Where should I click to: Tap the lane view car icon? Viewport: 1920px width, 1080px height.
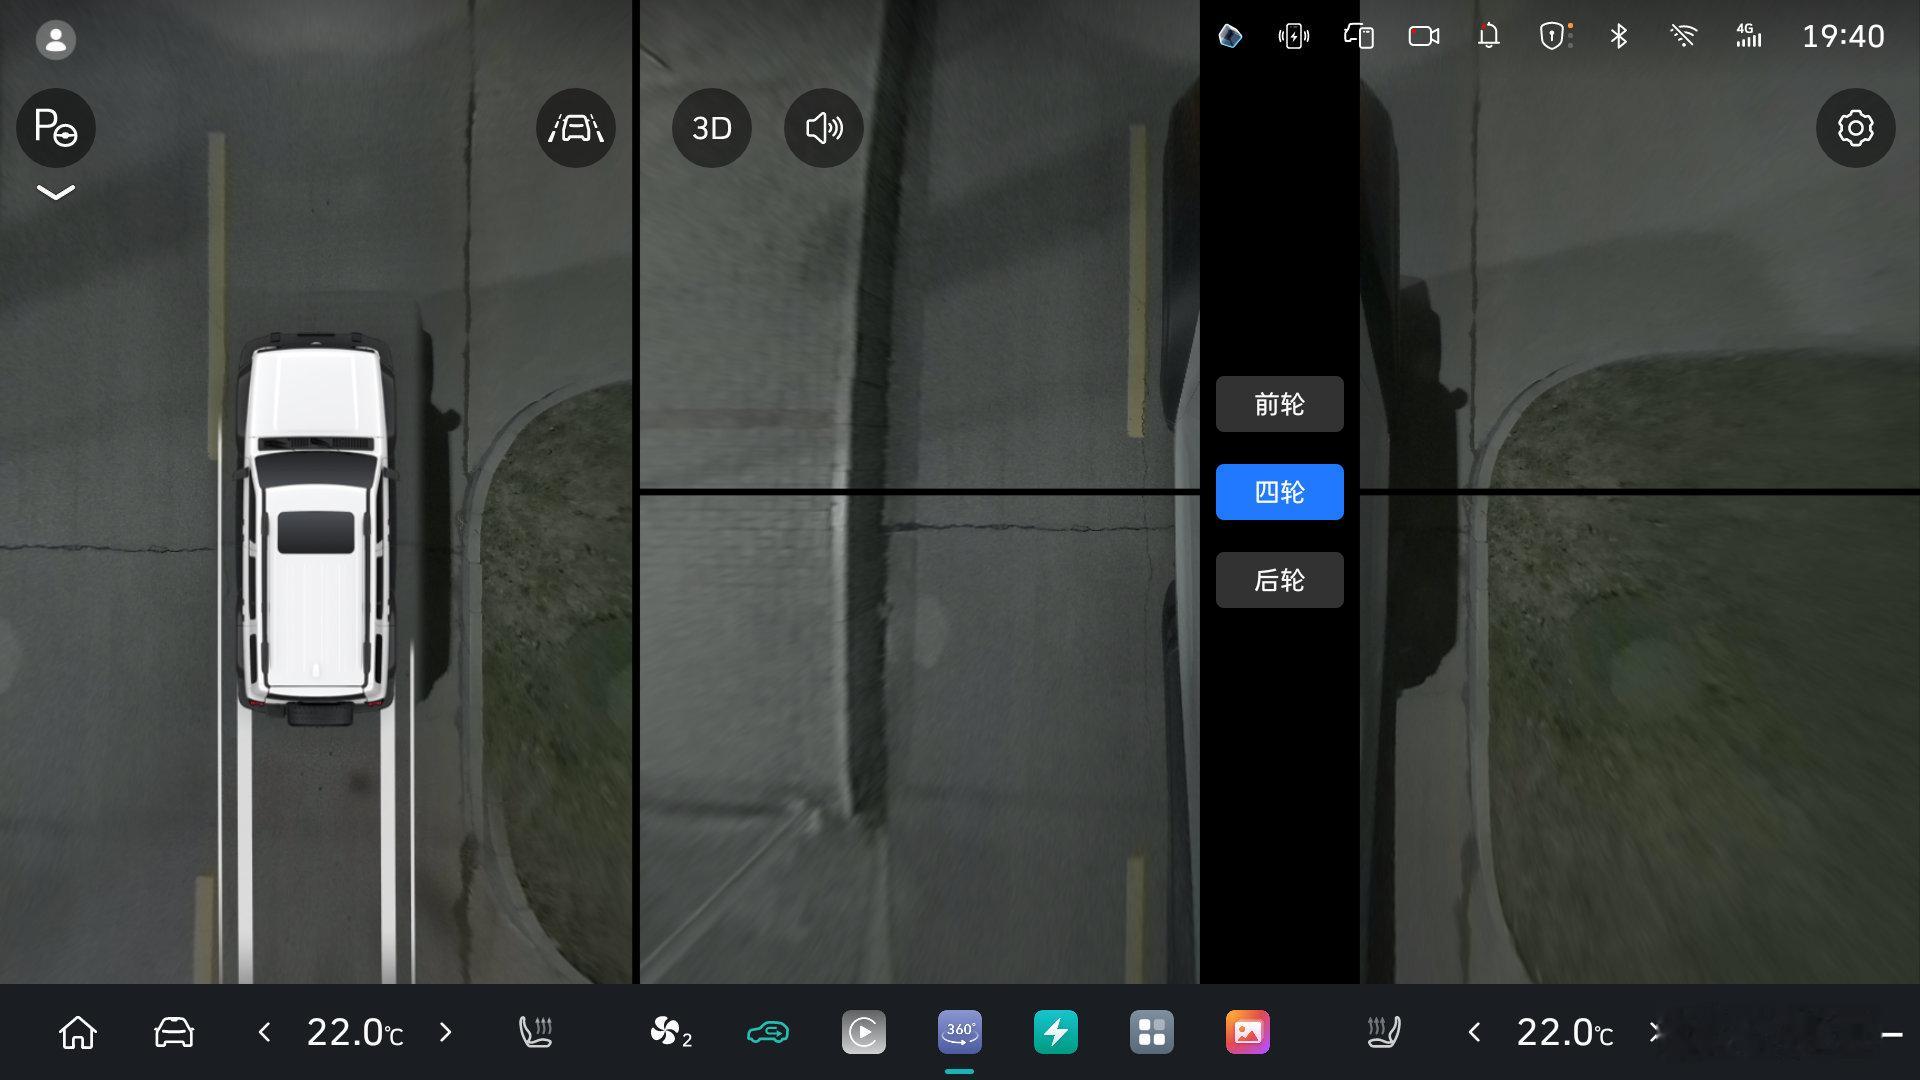575,127
